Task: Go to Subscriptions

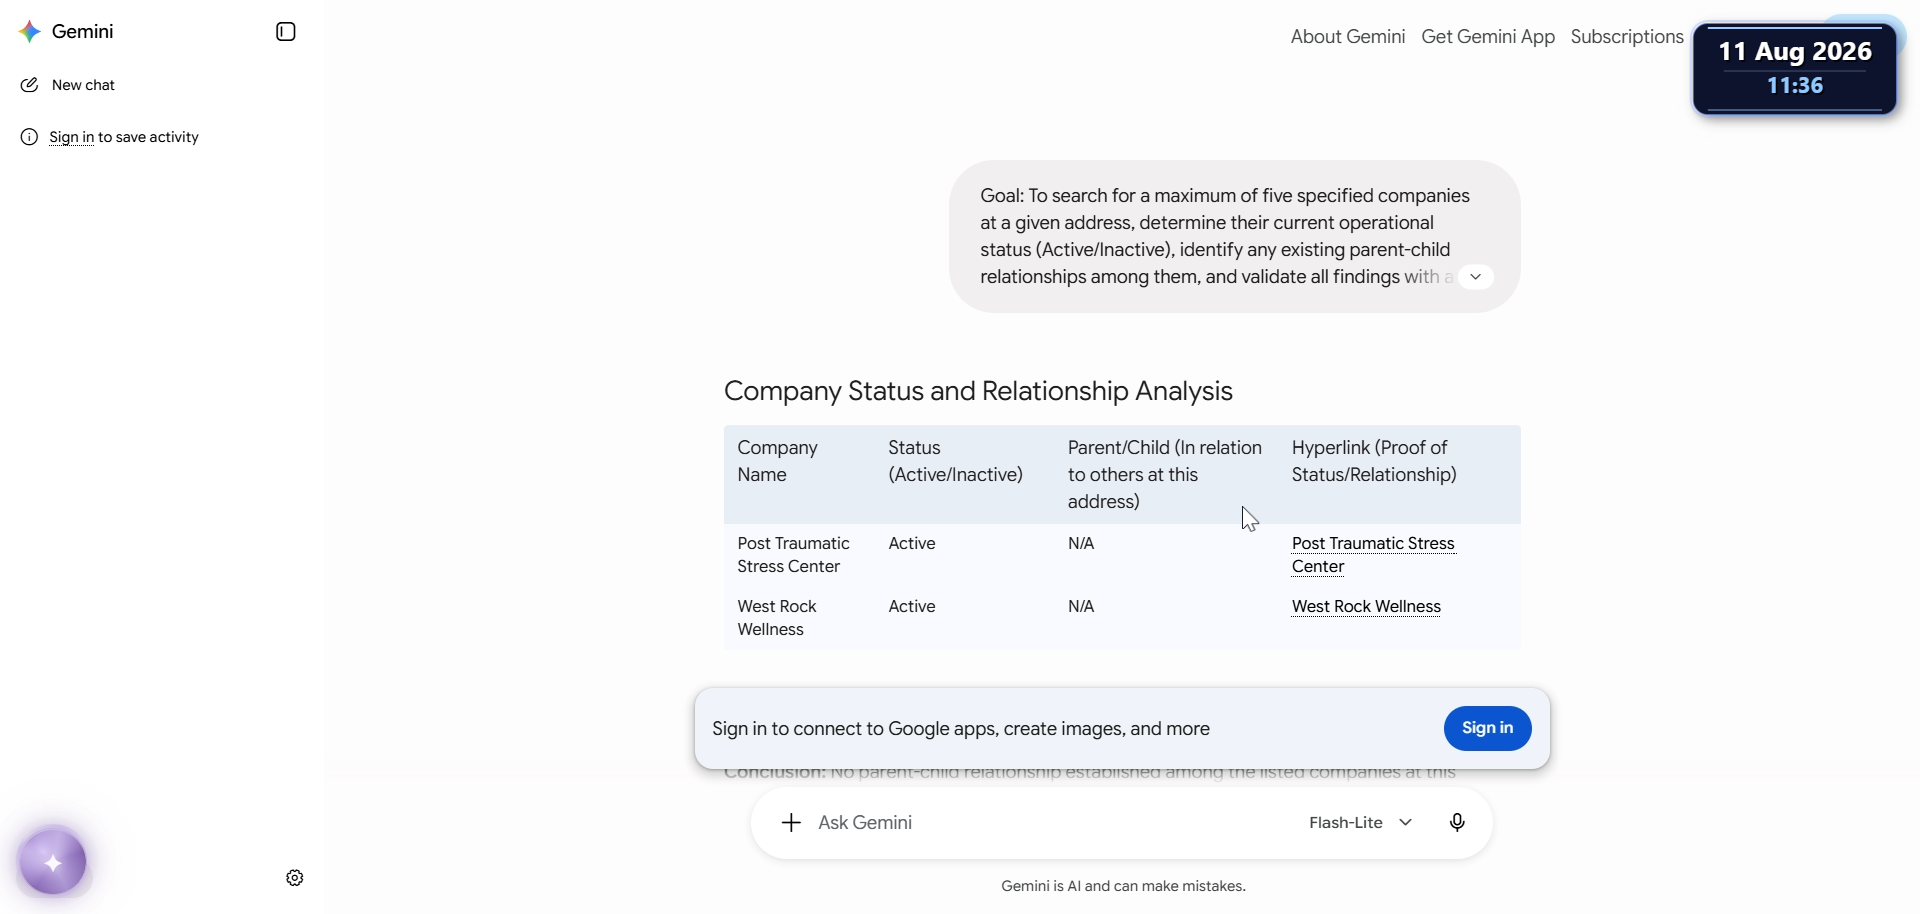Action: click(1627, 37)
